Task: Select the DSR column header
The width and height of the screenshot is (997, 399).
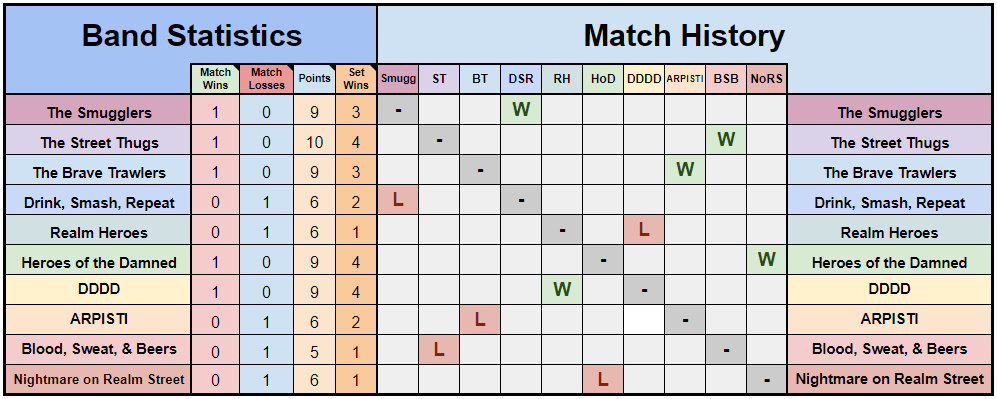Action: [521, 79]
